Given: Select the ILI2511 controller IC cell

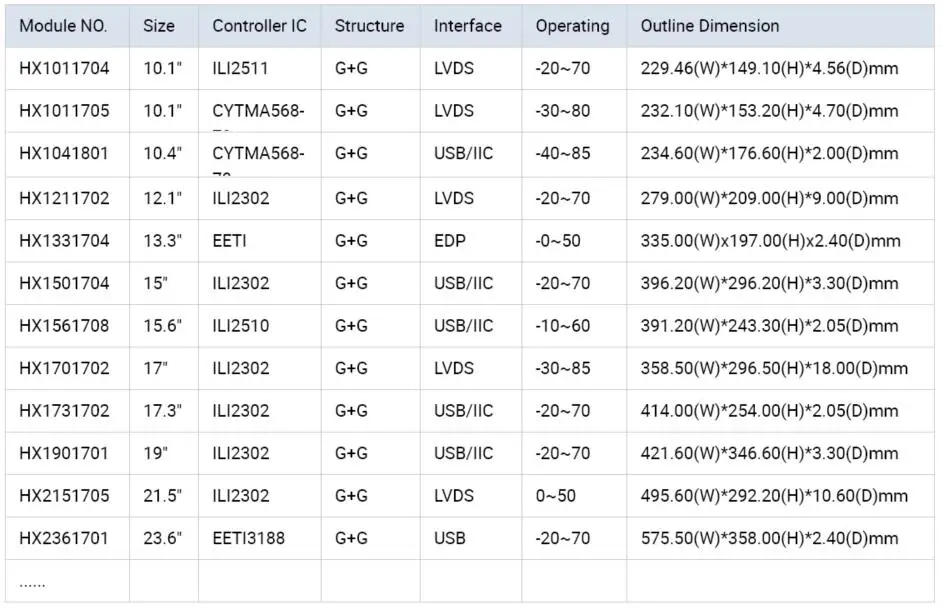Looking at the screenshot, I should click(240, 69).
